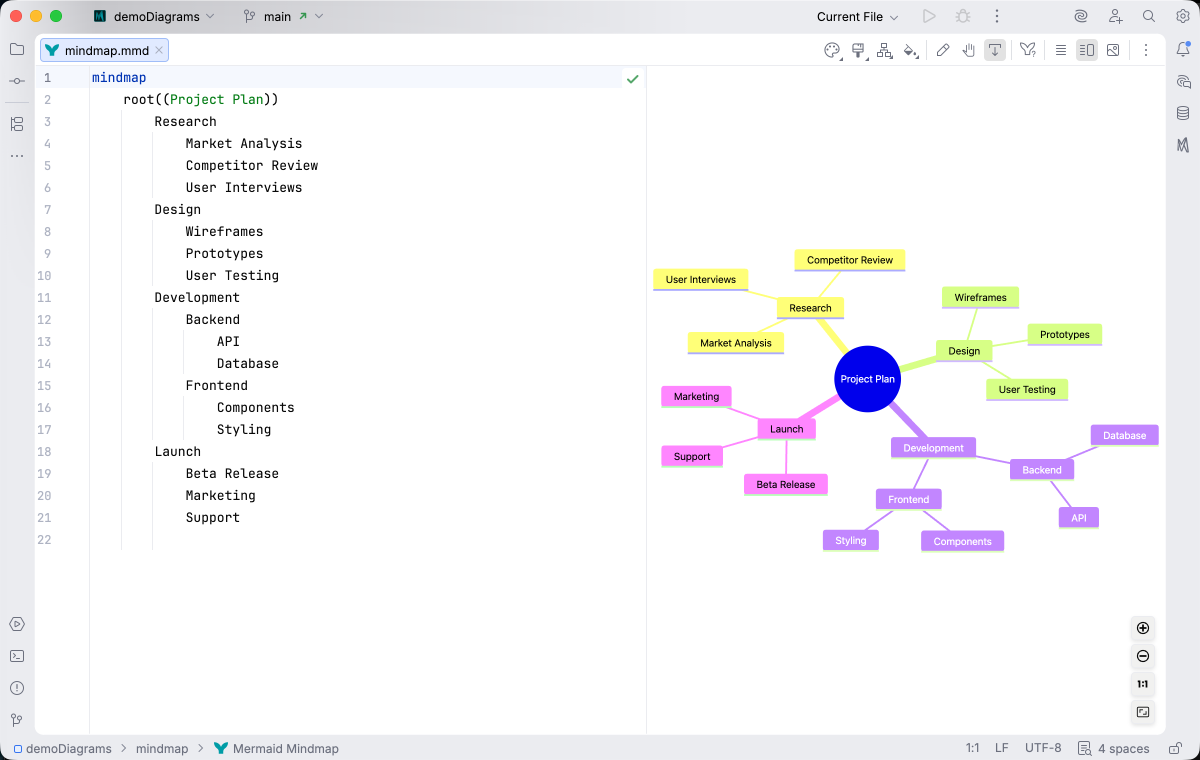Switch to preview-only view
This screenshot has width=1200, height=760.
1113,50
